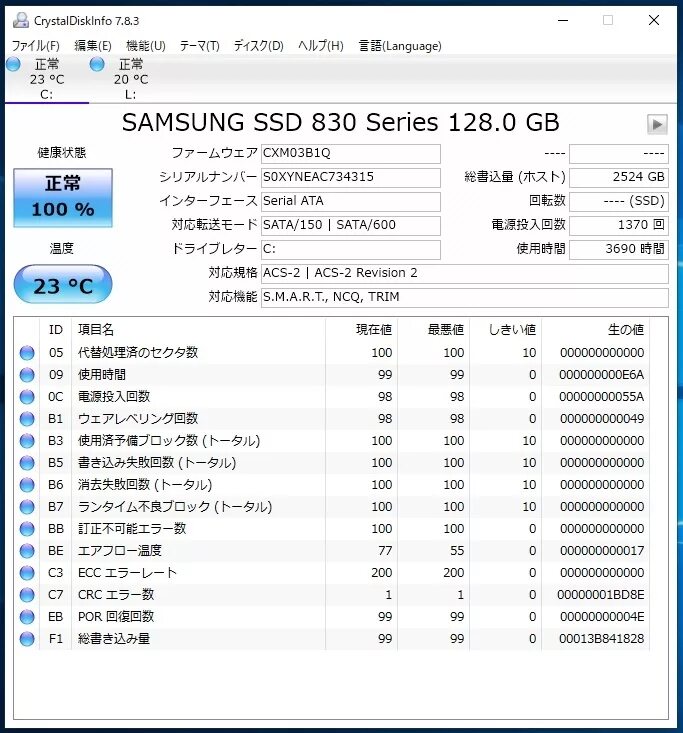Open the 編集(E) menu
The height and width of the screenshot is (733, 683).
click(93, 46)
